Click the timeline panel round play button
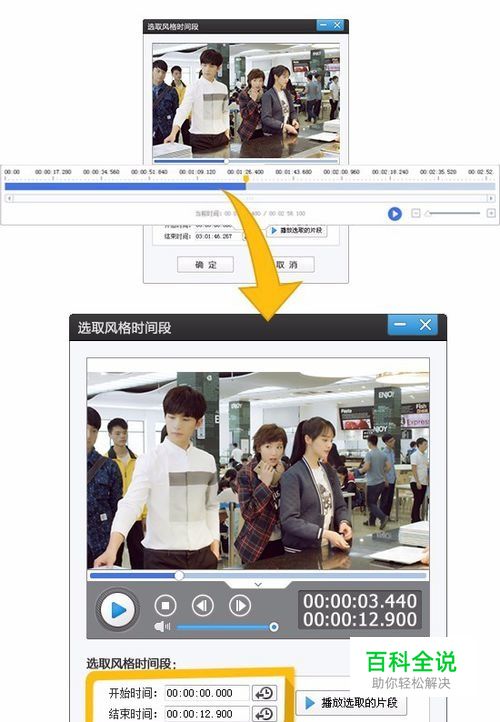 (x=395, y=214)
